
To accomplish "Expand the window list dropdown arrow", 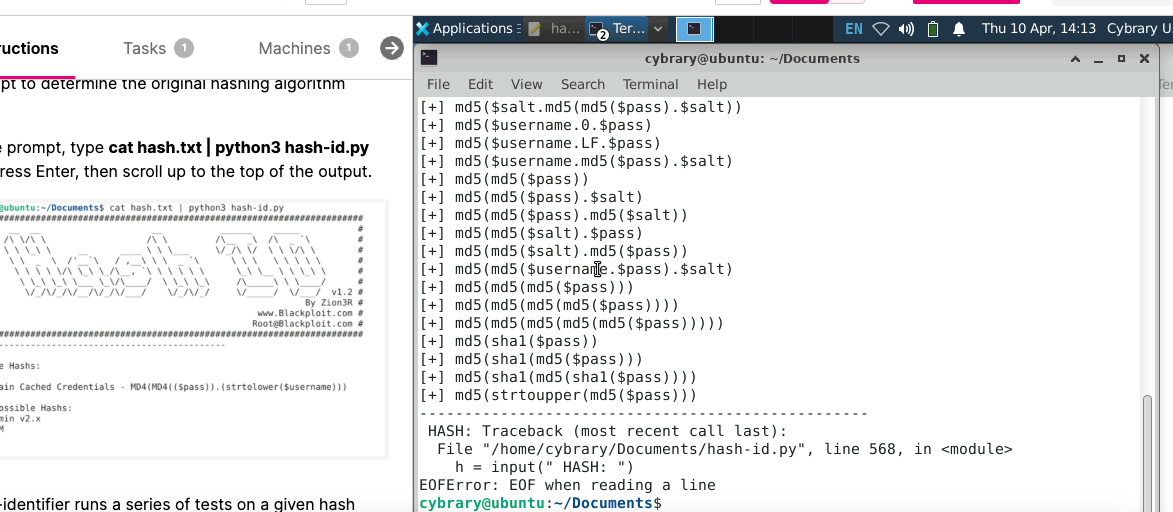I will tap(658, 29).
